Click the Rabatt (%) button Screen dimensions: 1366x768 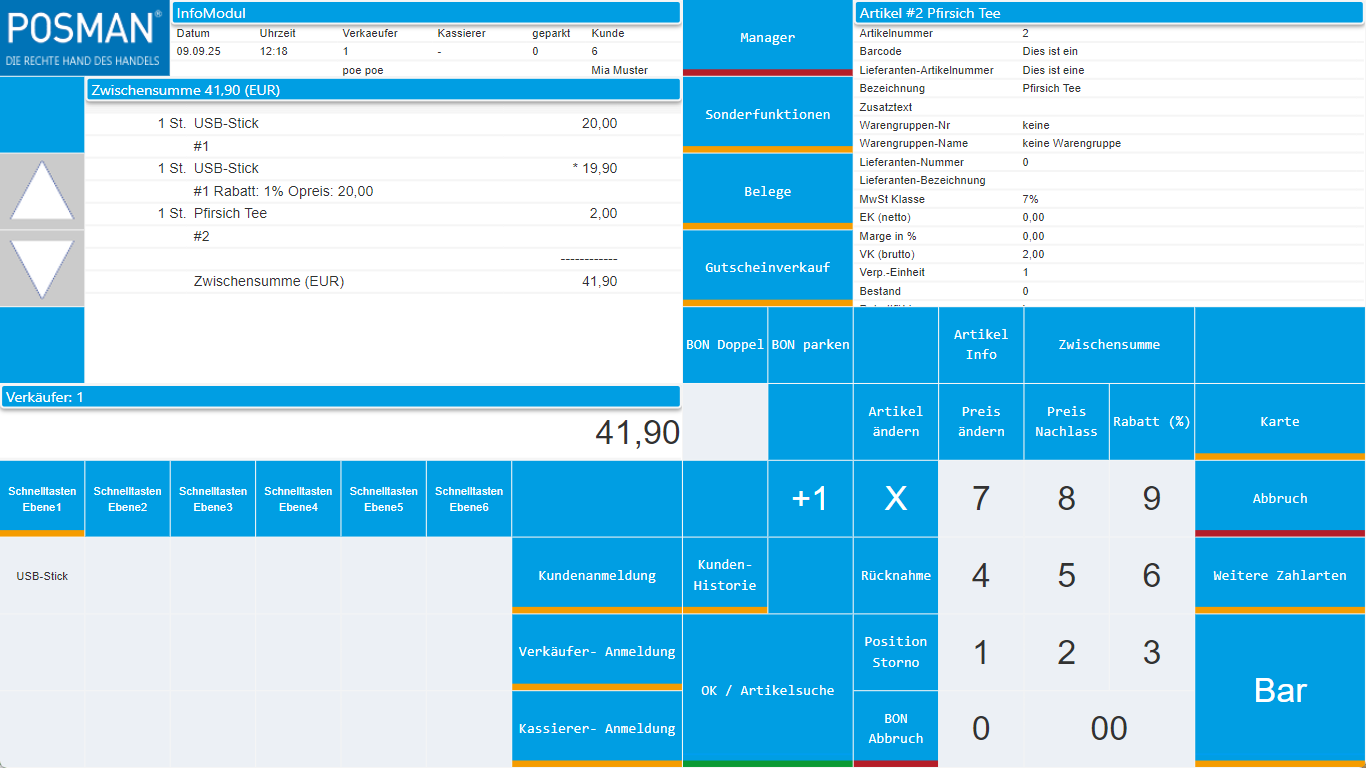click(x=1151, y=421)
